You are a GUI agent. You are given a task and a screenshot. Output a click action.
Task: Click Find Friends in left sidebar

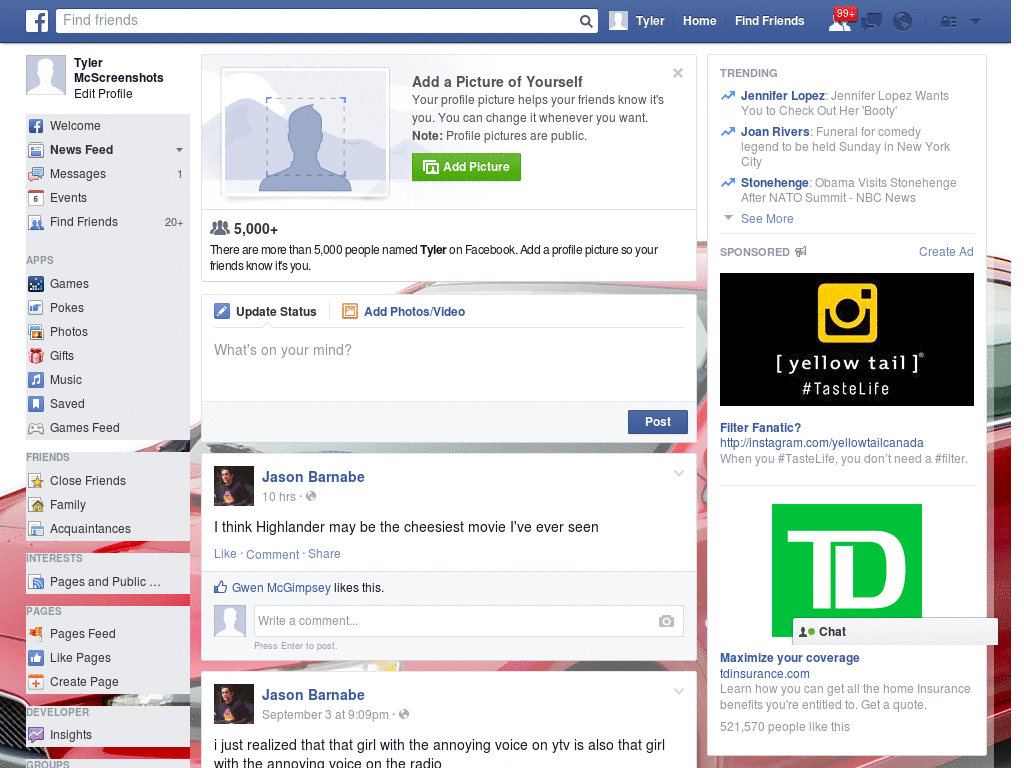(x=84, y=222)
